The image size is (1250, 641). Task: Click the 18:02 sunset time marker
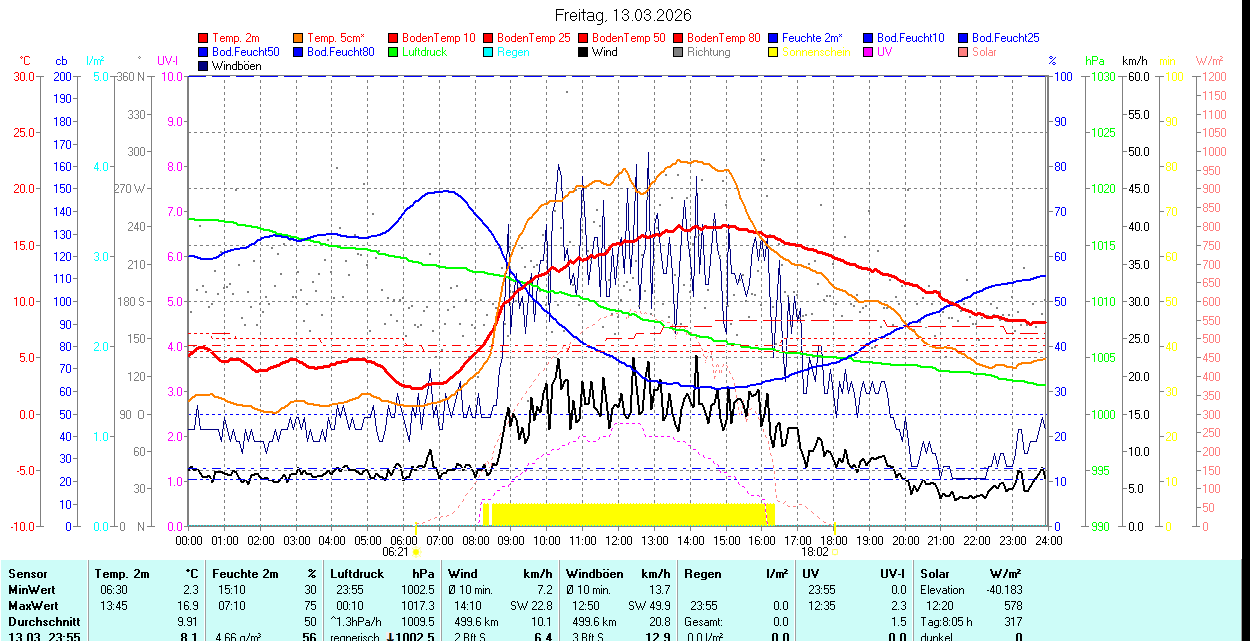point(815,551)
